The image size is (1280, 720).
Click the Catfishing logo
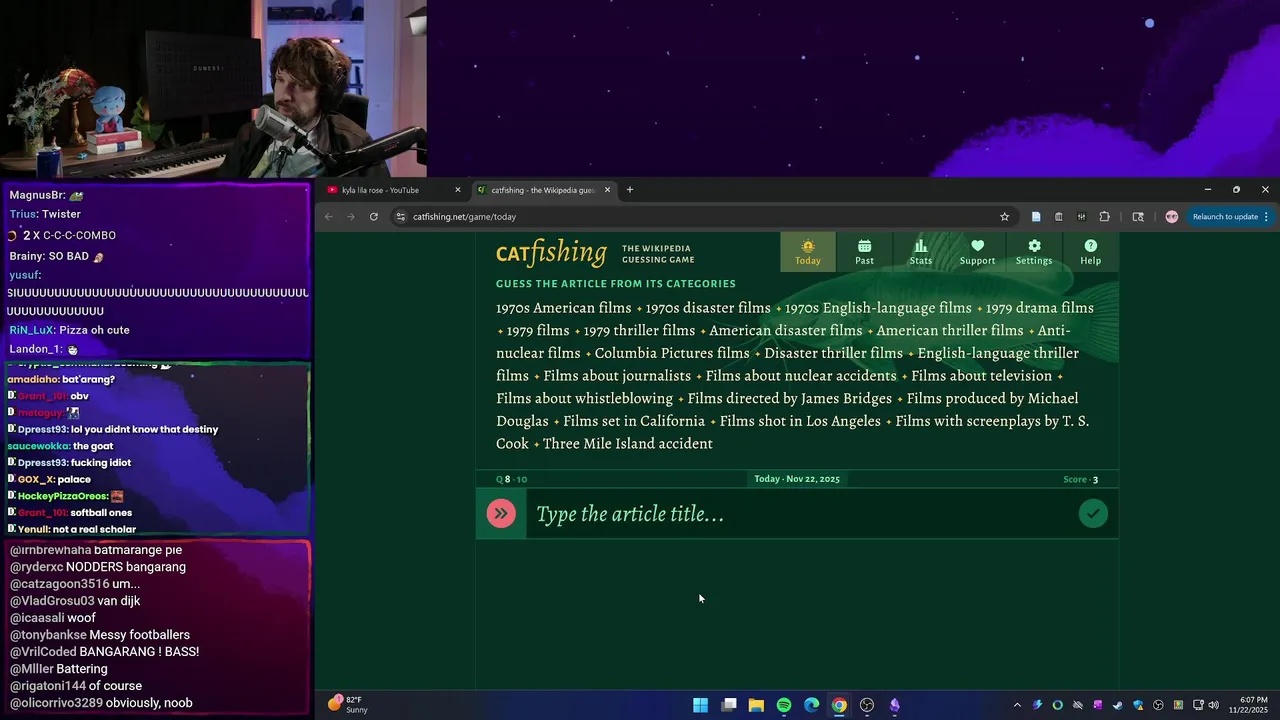551,254
